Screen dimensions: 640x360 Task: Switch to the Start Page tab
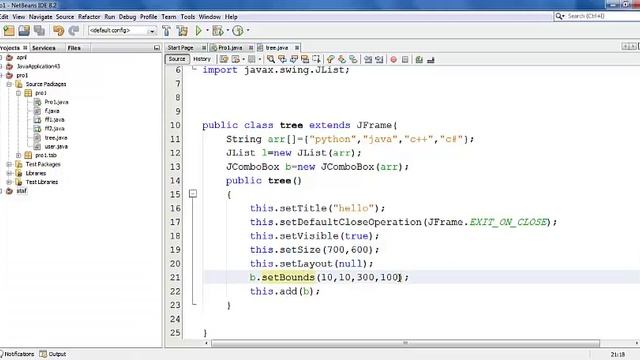180,48
